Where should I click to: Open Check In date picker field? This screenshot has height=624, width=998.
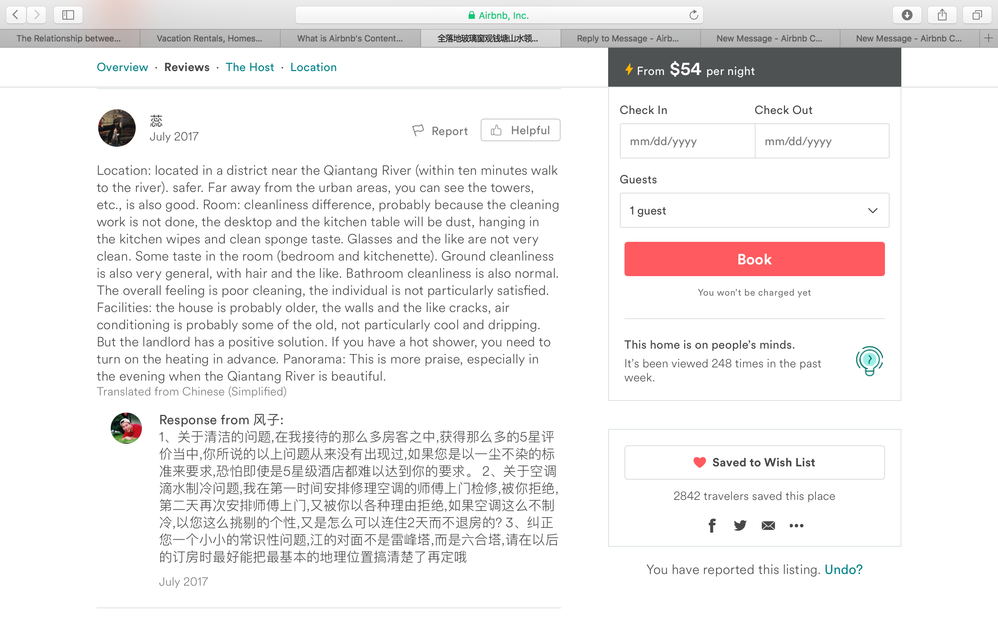[687, 141]
